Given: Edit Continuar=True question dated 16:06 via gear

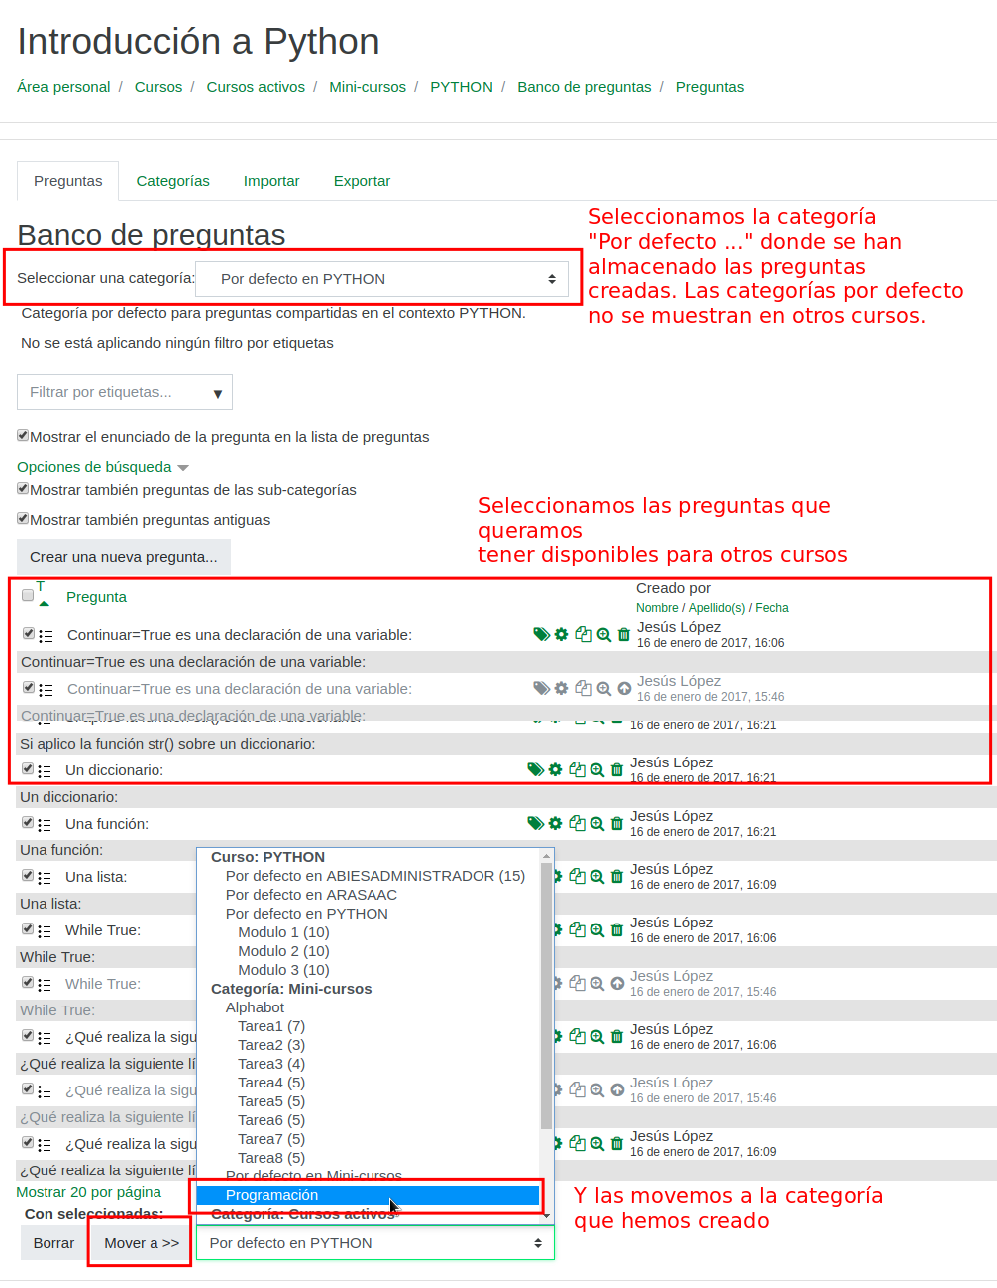Looking at the screenshot, I should pos(562,634).
